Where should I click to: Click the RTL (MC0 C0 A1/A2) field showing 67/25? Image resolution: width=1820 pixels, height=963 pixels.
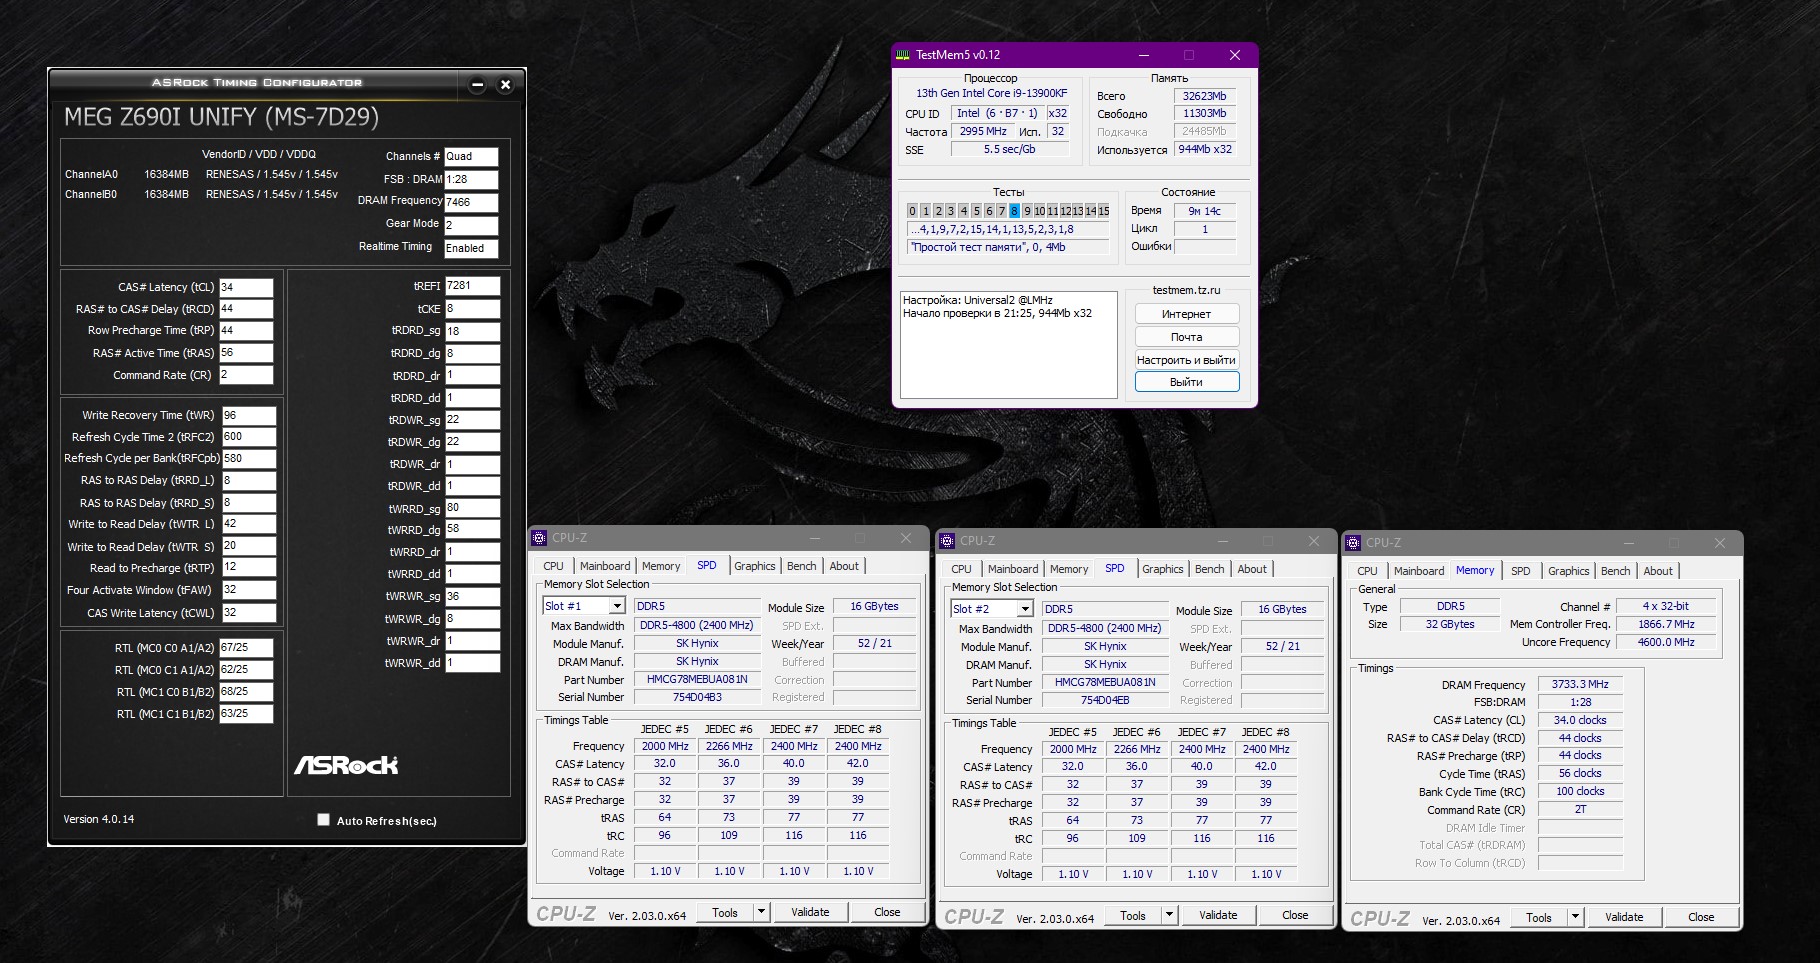coord(246,648)
